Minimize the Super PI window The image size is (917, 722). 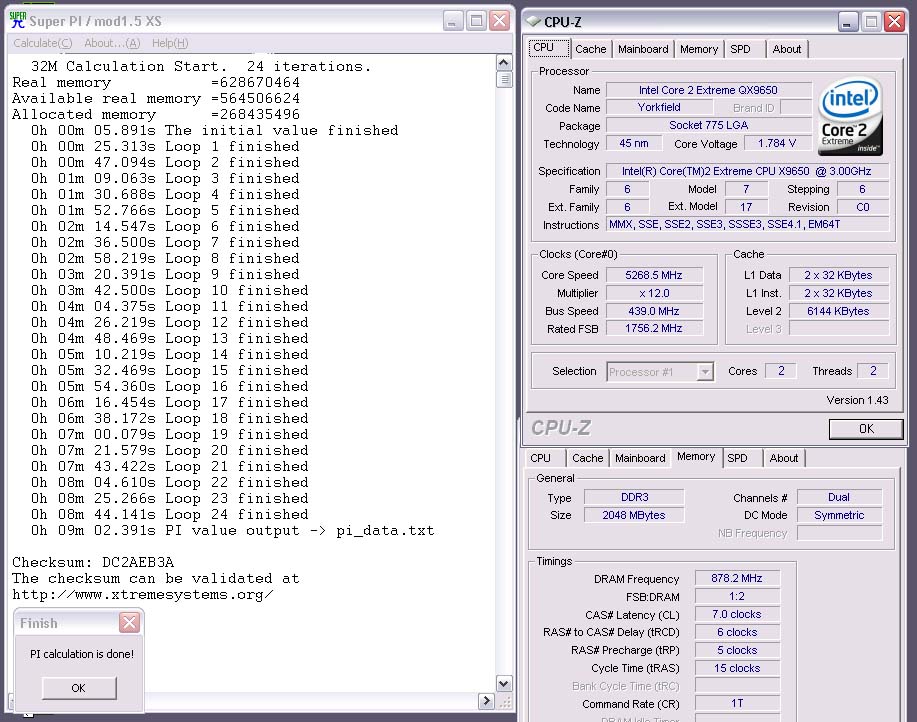point(453,21)
